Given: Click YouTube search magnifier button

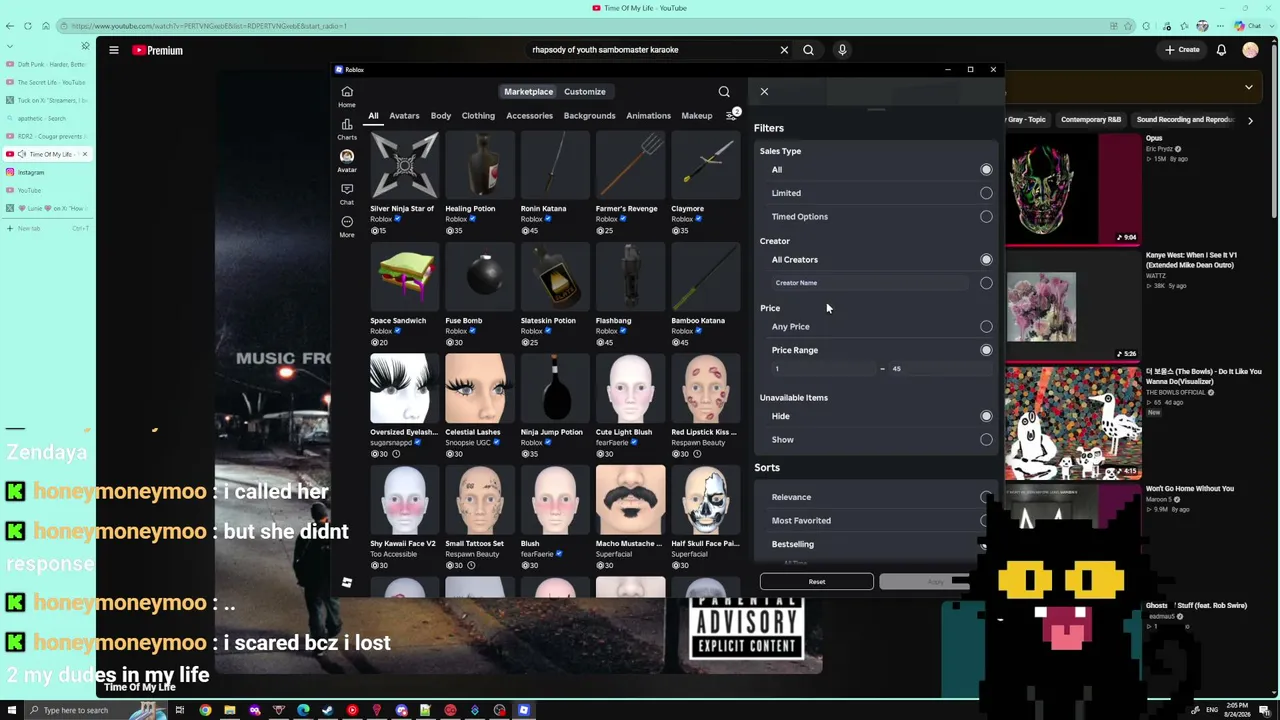Looking at the screenshot, I should (808, 50).
